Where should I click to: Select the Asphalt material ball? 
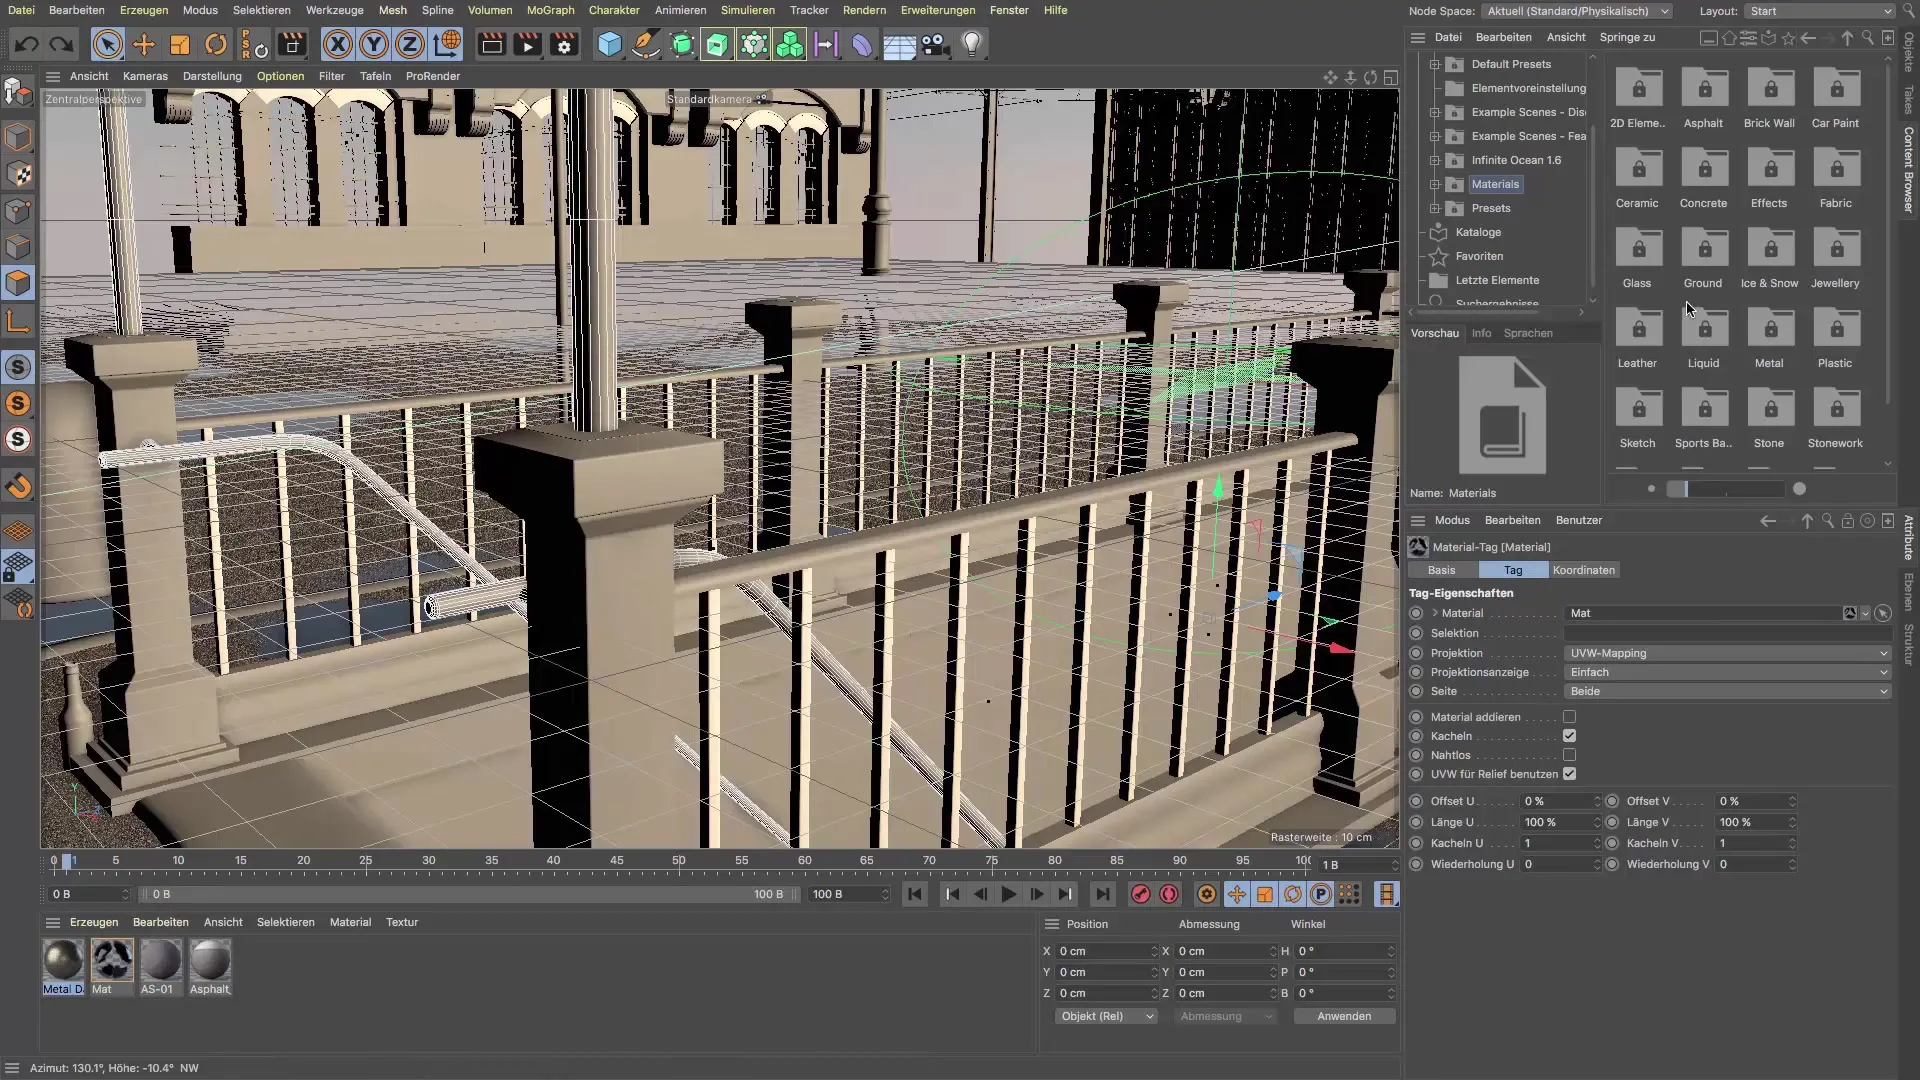click(x=210, y=961)
